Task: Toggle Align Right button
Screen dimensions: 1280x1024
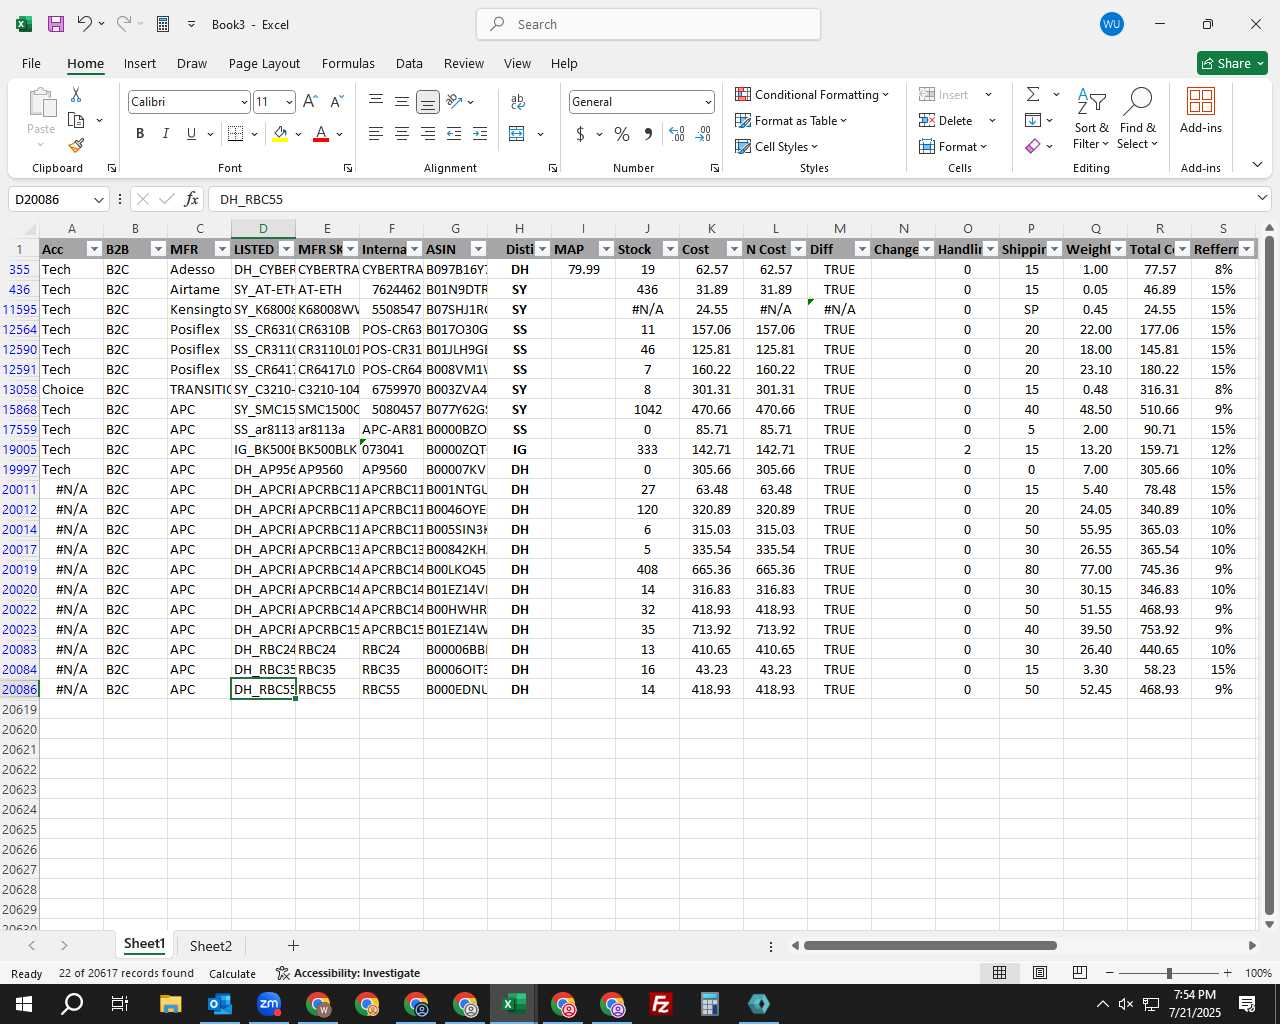Action: pyautogui.click(x=428, y=134)
